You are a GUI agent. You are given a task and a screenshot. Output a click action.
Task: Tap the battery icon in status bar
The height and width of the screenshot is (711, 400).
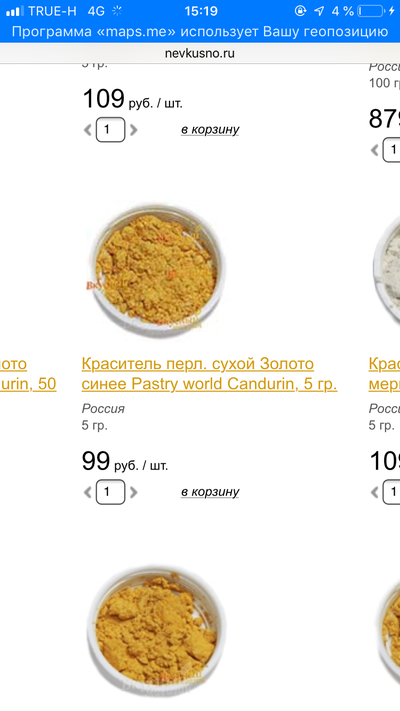[371, 11]
